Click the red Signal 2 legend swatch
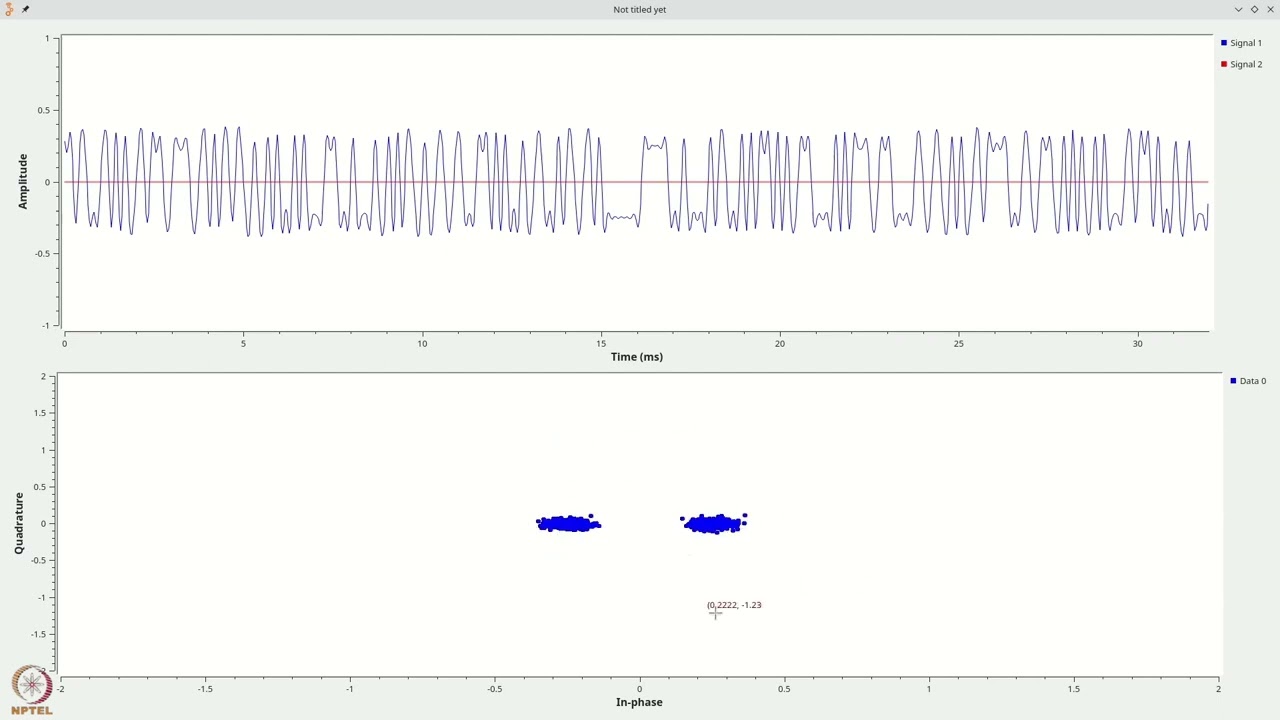Image resolution: width=1280 pixels, height=720 pixels. [1223, 64]
